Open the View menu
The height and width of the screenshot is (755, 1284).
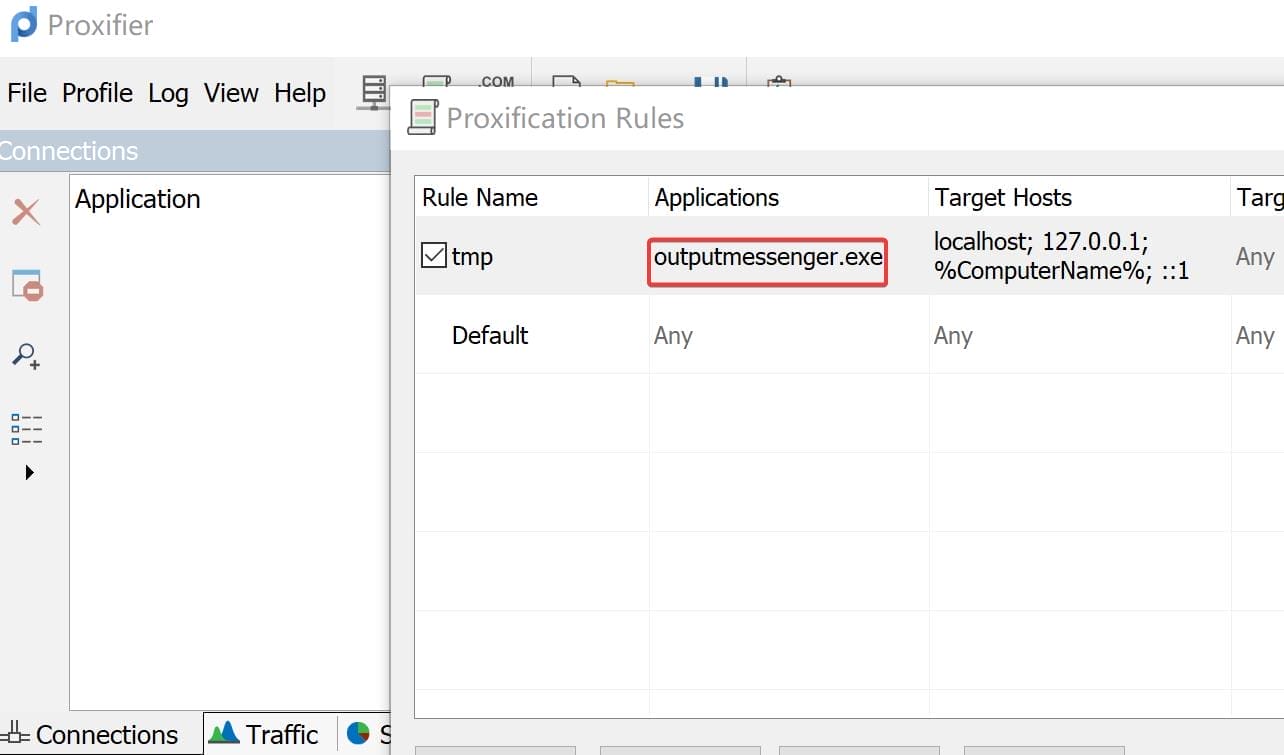(x=231, y=93)
